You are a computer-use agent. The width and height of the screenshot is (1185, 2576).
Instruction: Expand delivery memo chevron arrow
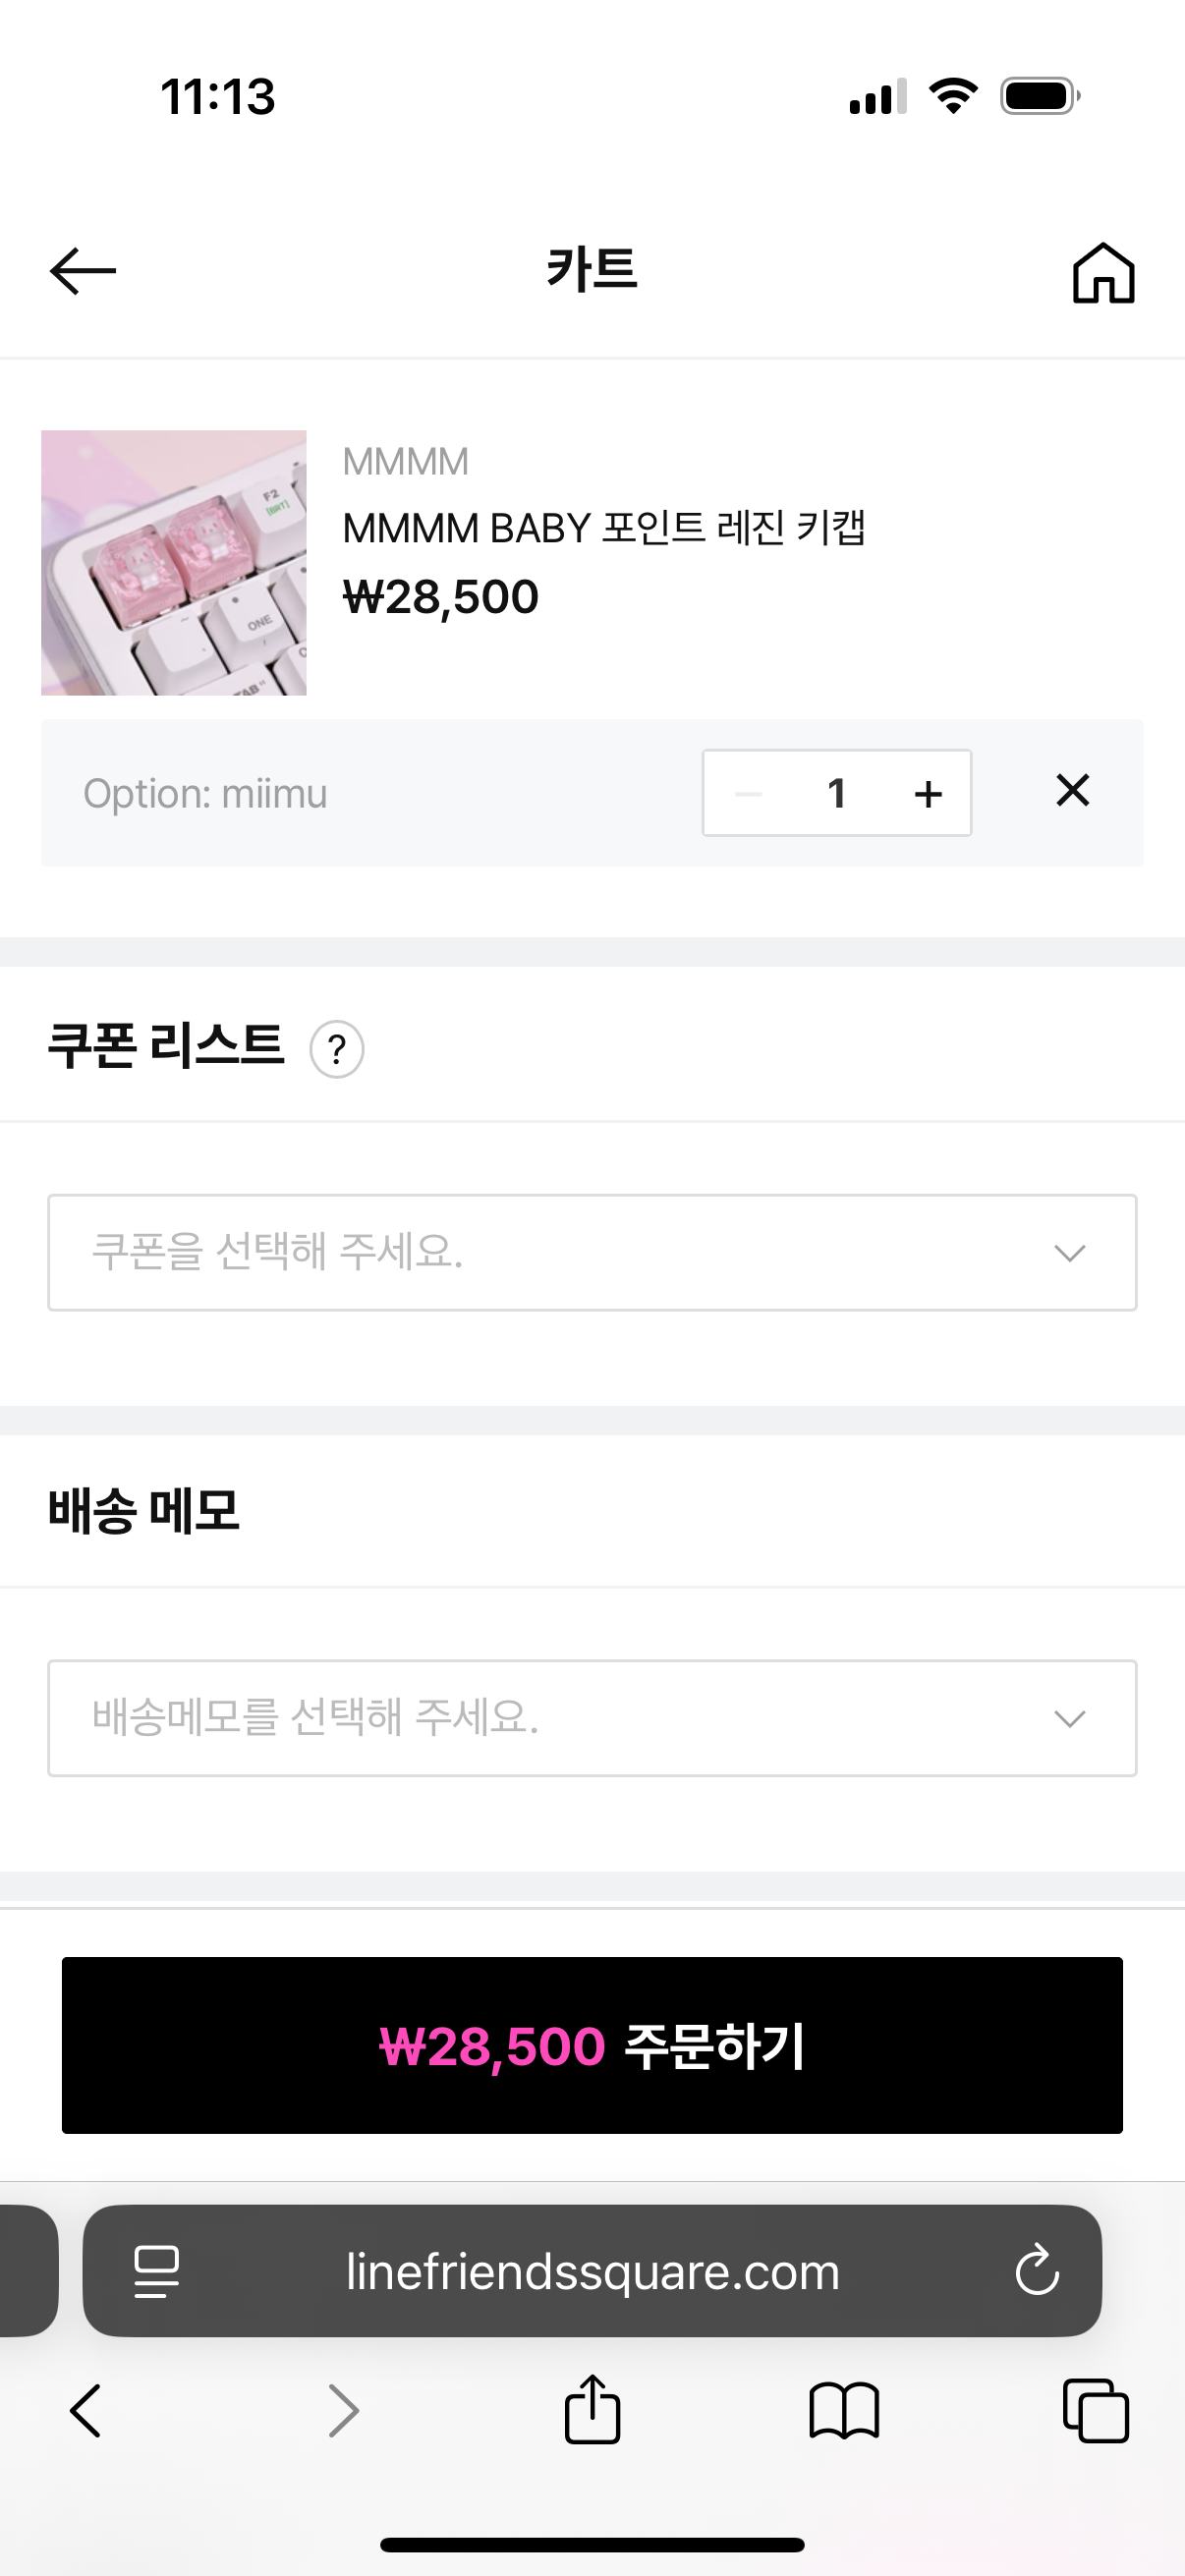coord(1069,1719)
